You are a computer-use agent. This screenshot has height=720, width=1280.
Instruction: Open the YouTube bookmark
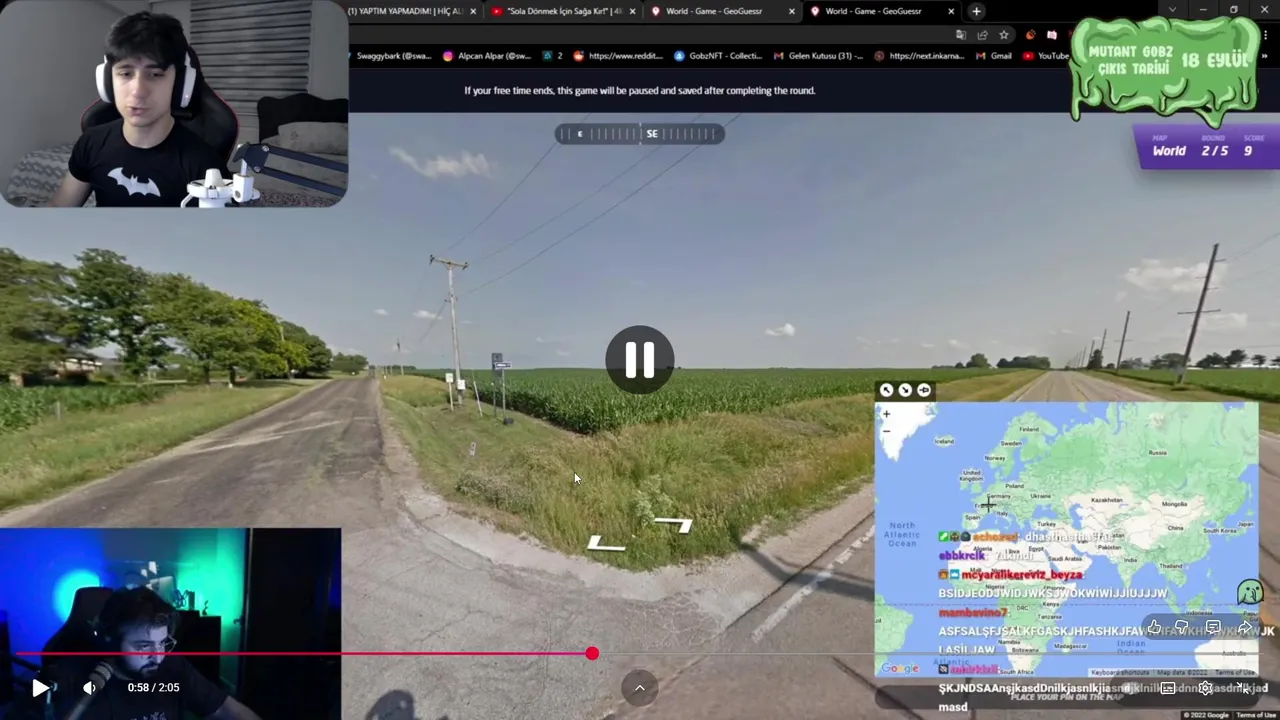tap(1045, 56)
